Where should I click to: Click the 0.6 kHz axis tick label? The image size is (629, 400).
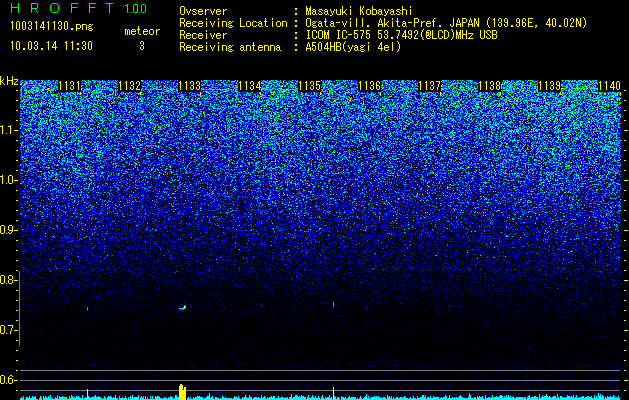(x=8, y=380)
